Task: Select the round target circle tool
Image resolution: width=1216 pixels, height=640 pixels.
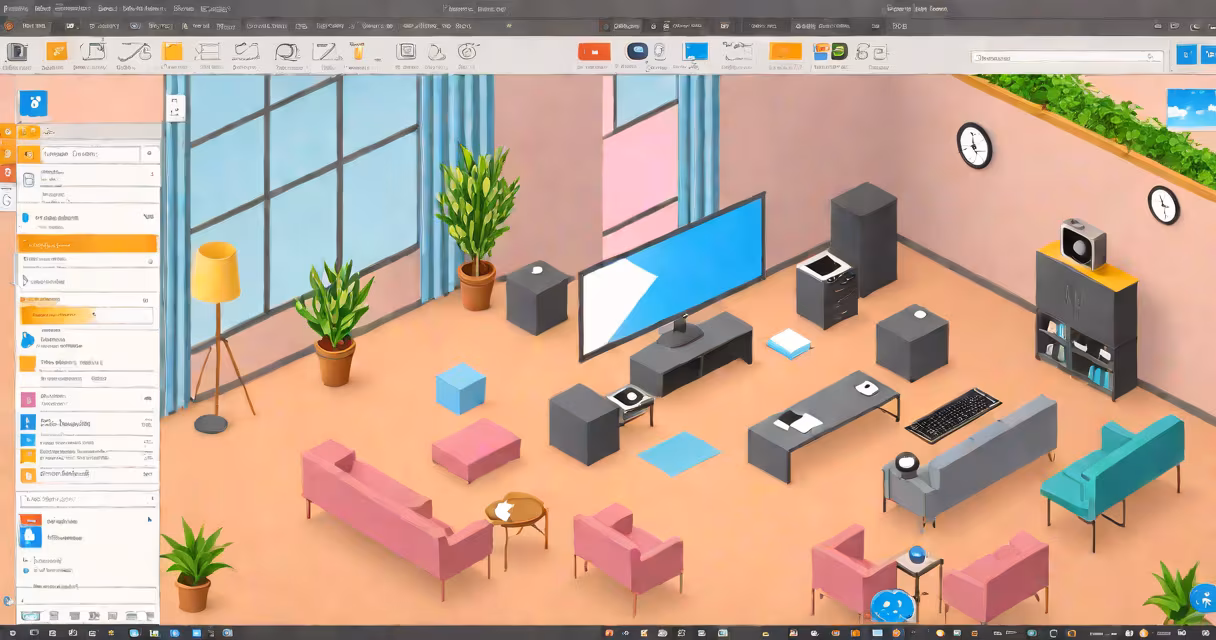Action: [x=467, y=51]
